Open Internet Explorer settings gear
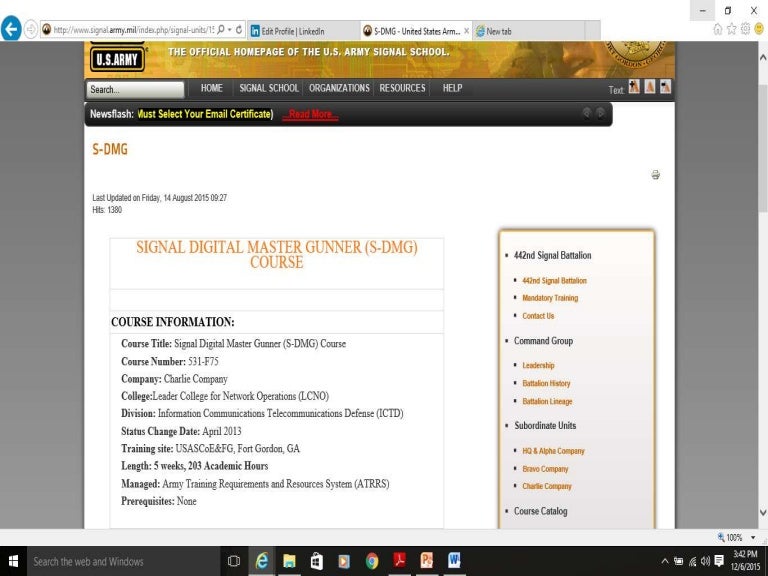Viewport: 768px width, 576px height. [744, 29]
